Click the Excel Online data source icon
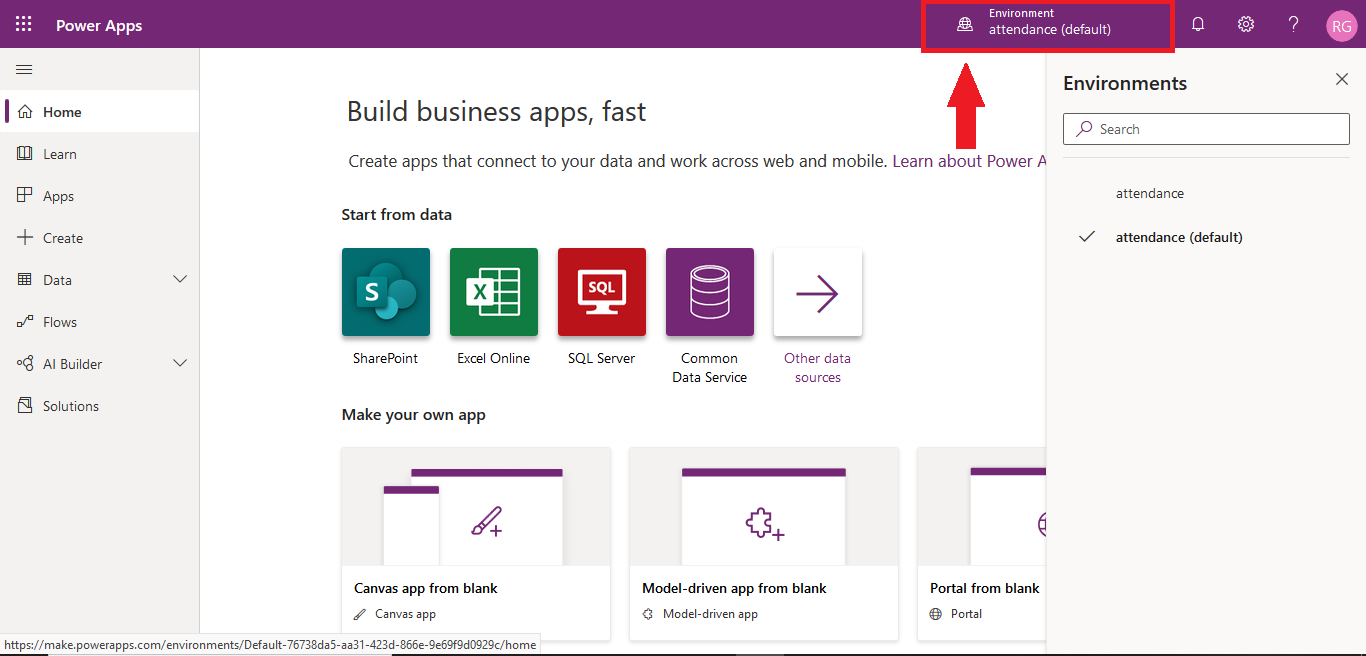The height and width of the screenshot is (656, 1366). pos(494,292)
